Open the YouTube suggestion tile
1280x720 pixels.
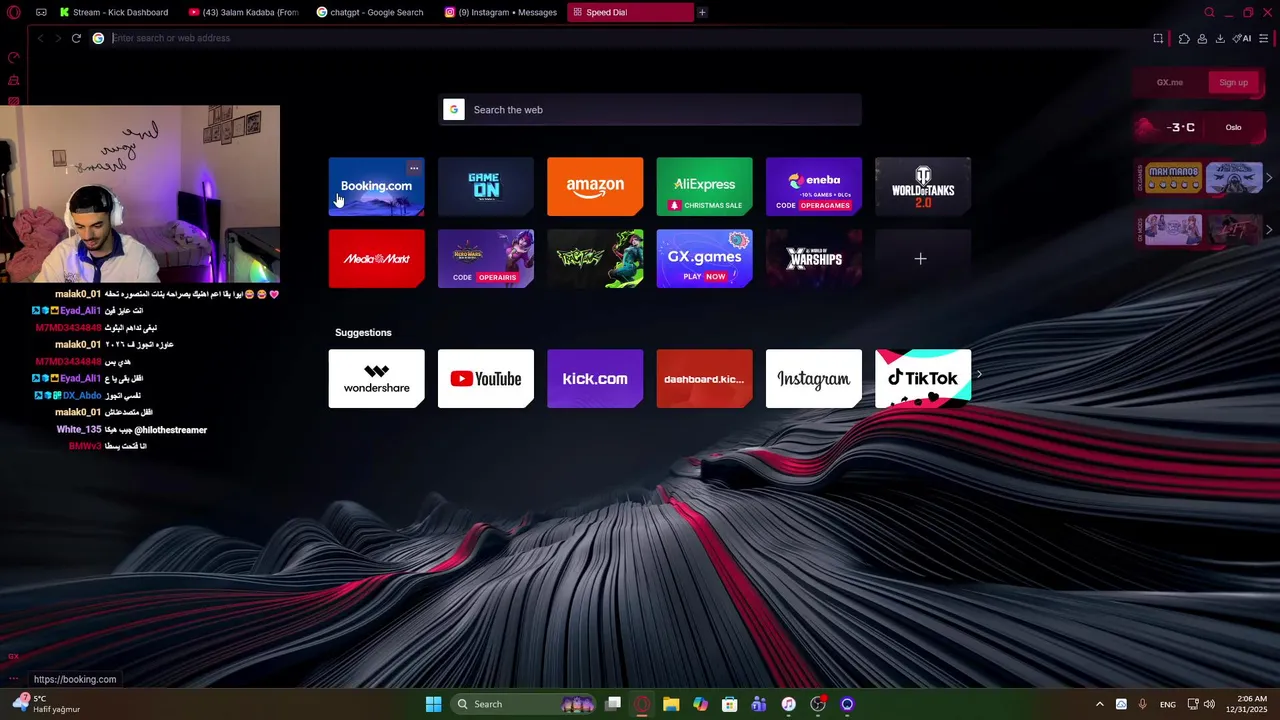click(486, 379)
